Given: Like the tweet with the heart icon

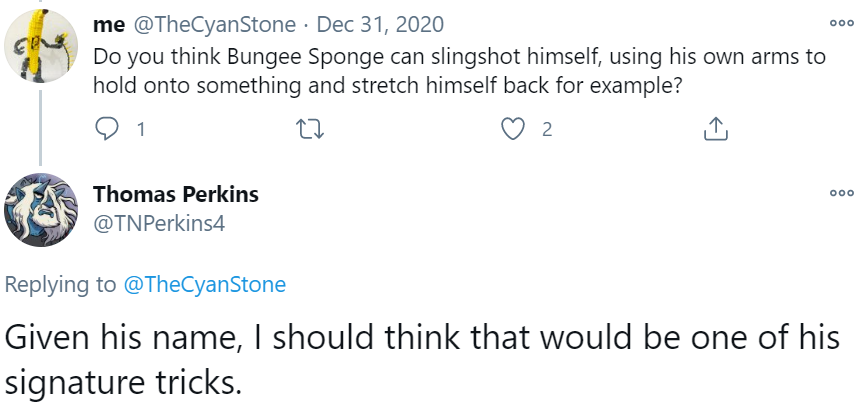Looking at the screenshot, I should click(x=513, y=129).
